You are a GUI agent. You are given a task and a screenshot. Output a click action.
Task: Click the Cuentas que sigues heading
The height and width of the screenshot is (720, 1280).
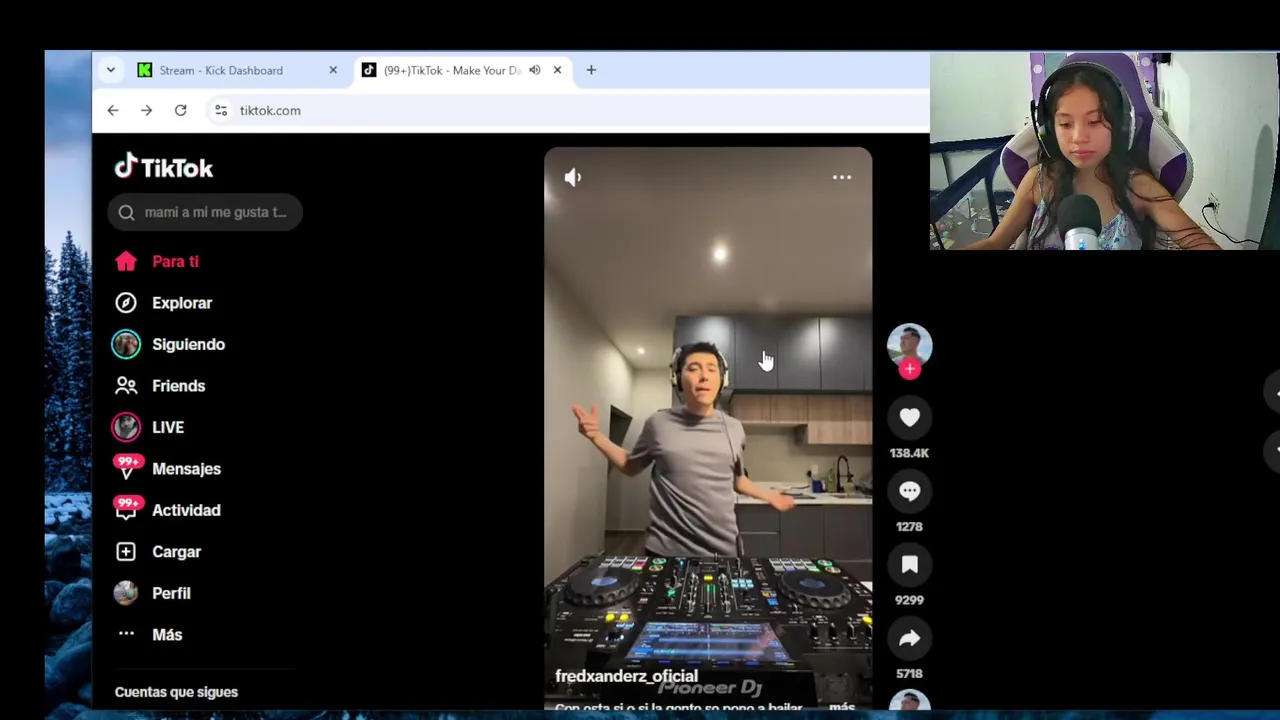tap(176, 692)
